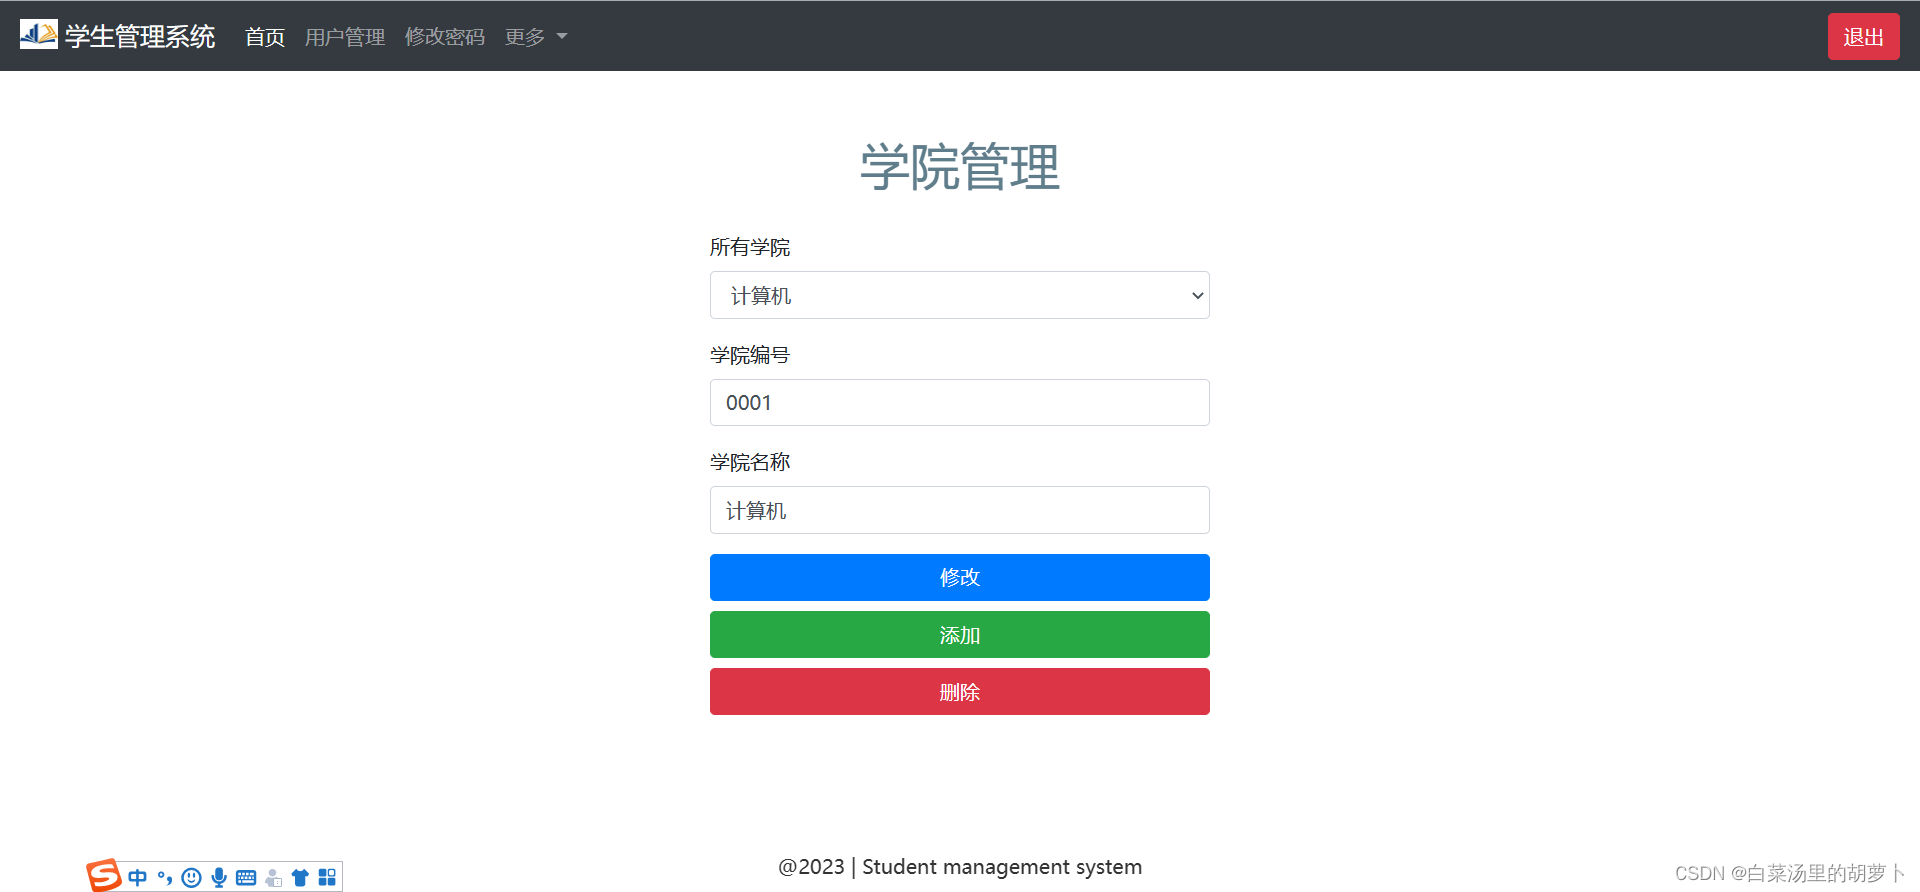Go to 首页 in the navbar
1920x892 pixels.
pos(265,37)
